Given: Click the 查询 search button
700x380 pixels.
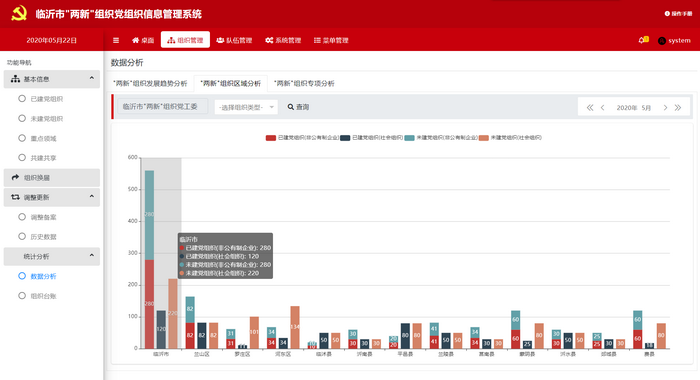Looking at the screenshot, I should coord(298,107).
